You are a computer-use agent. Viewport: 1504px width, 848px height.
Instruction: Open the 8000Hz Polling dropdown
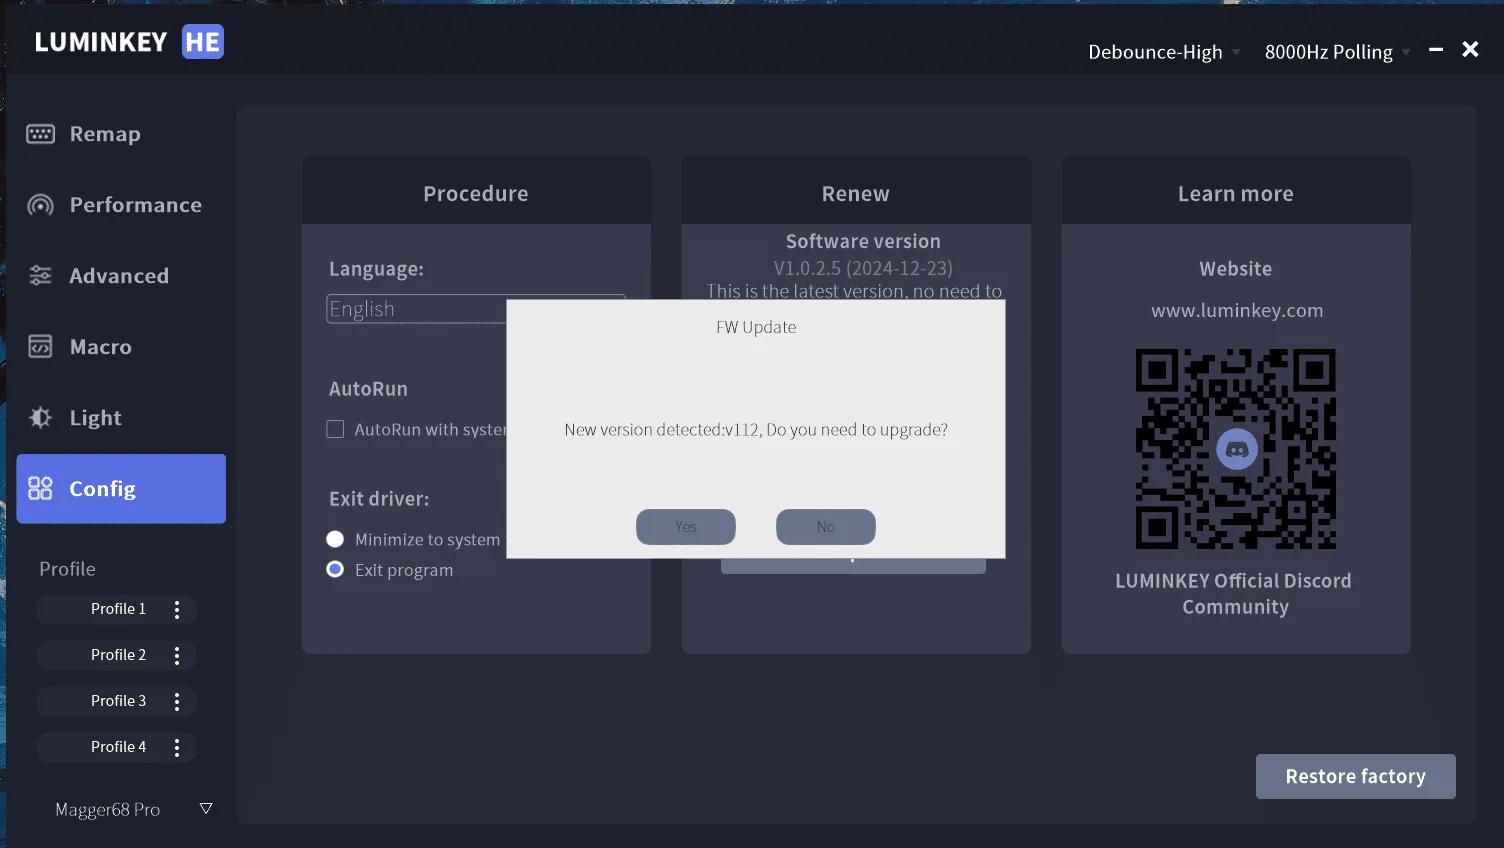tap(1338, 52)
